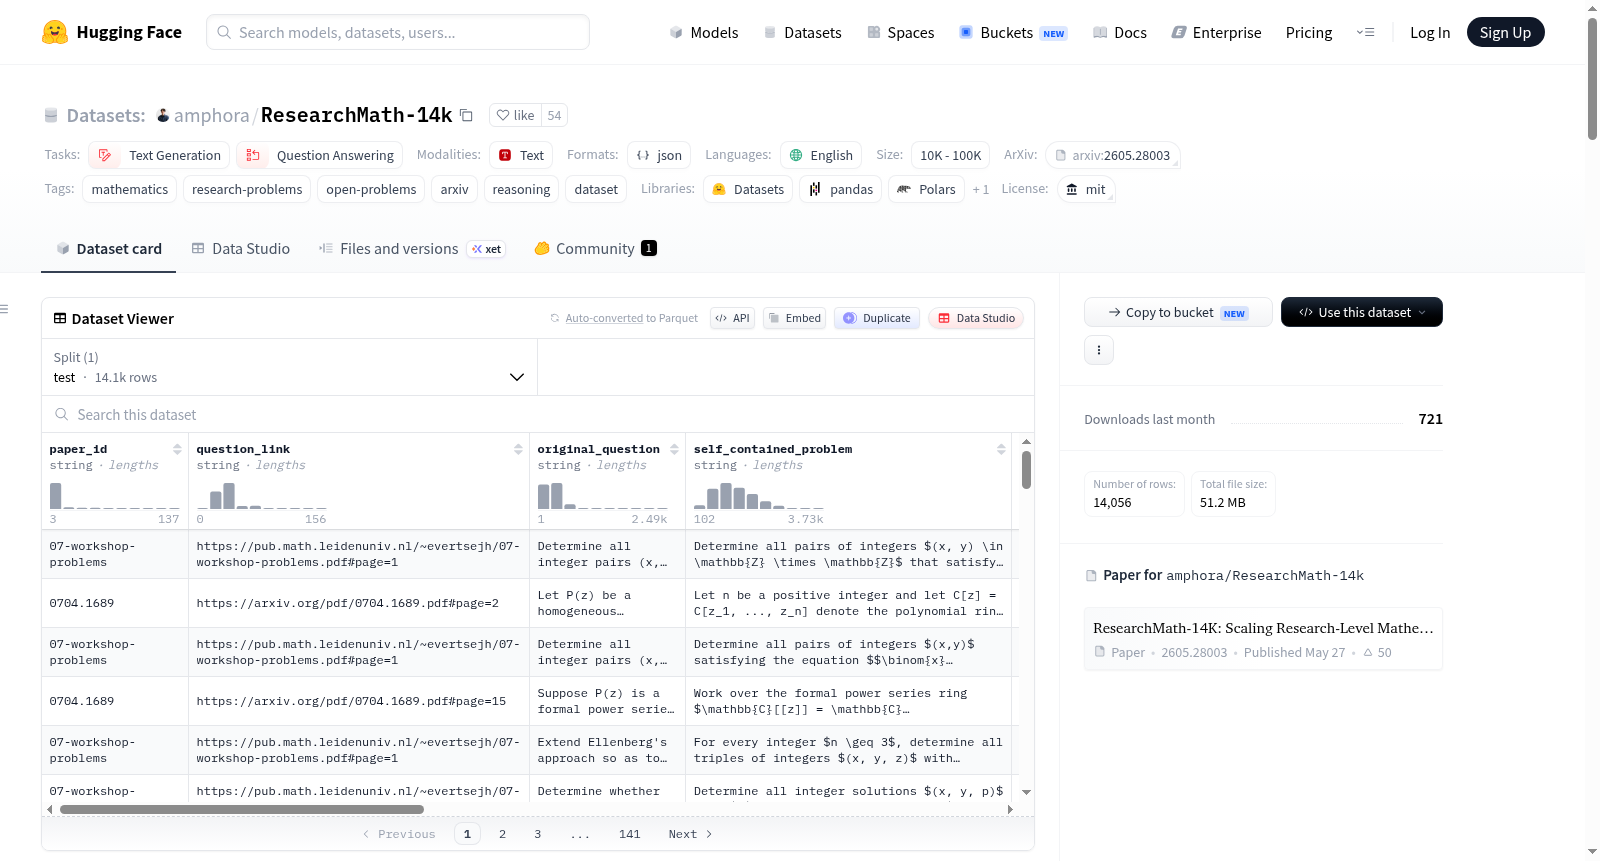Select the English language tag
This screenshot has height=861, width=1600.
pyautogui.click(x=821, y=155)
